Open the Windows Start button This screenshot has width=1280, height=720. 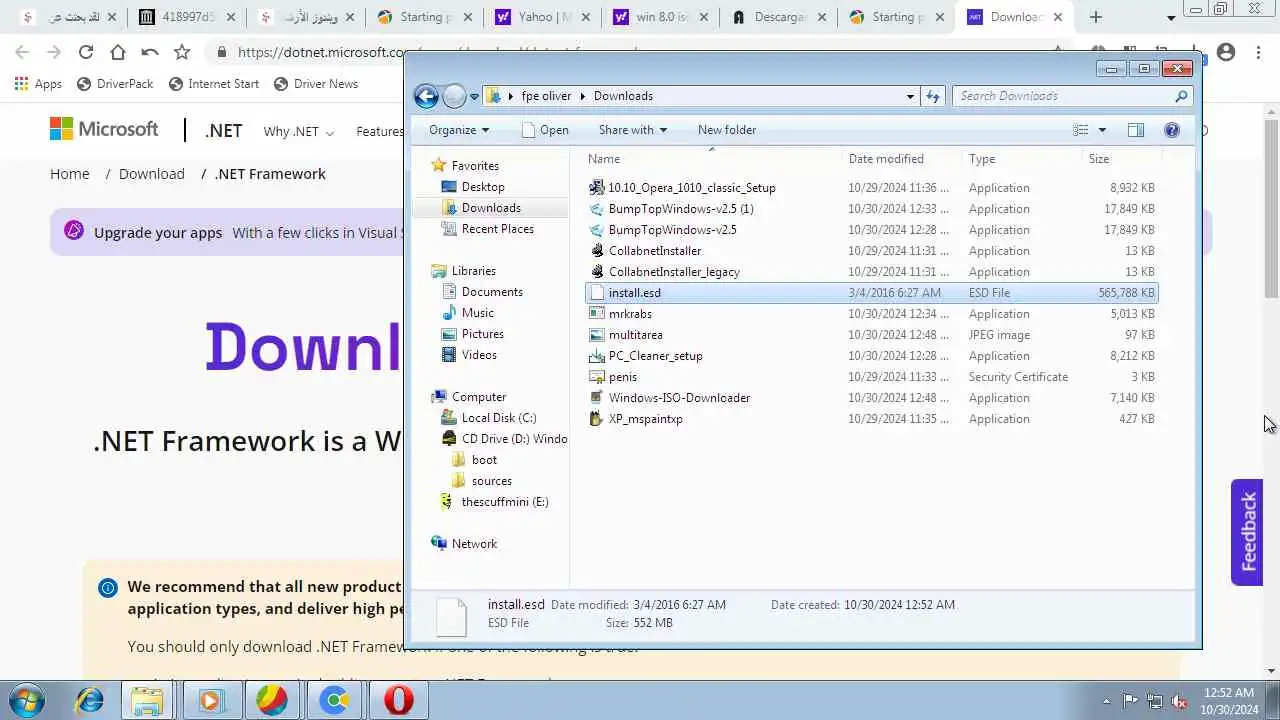25,700
